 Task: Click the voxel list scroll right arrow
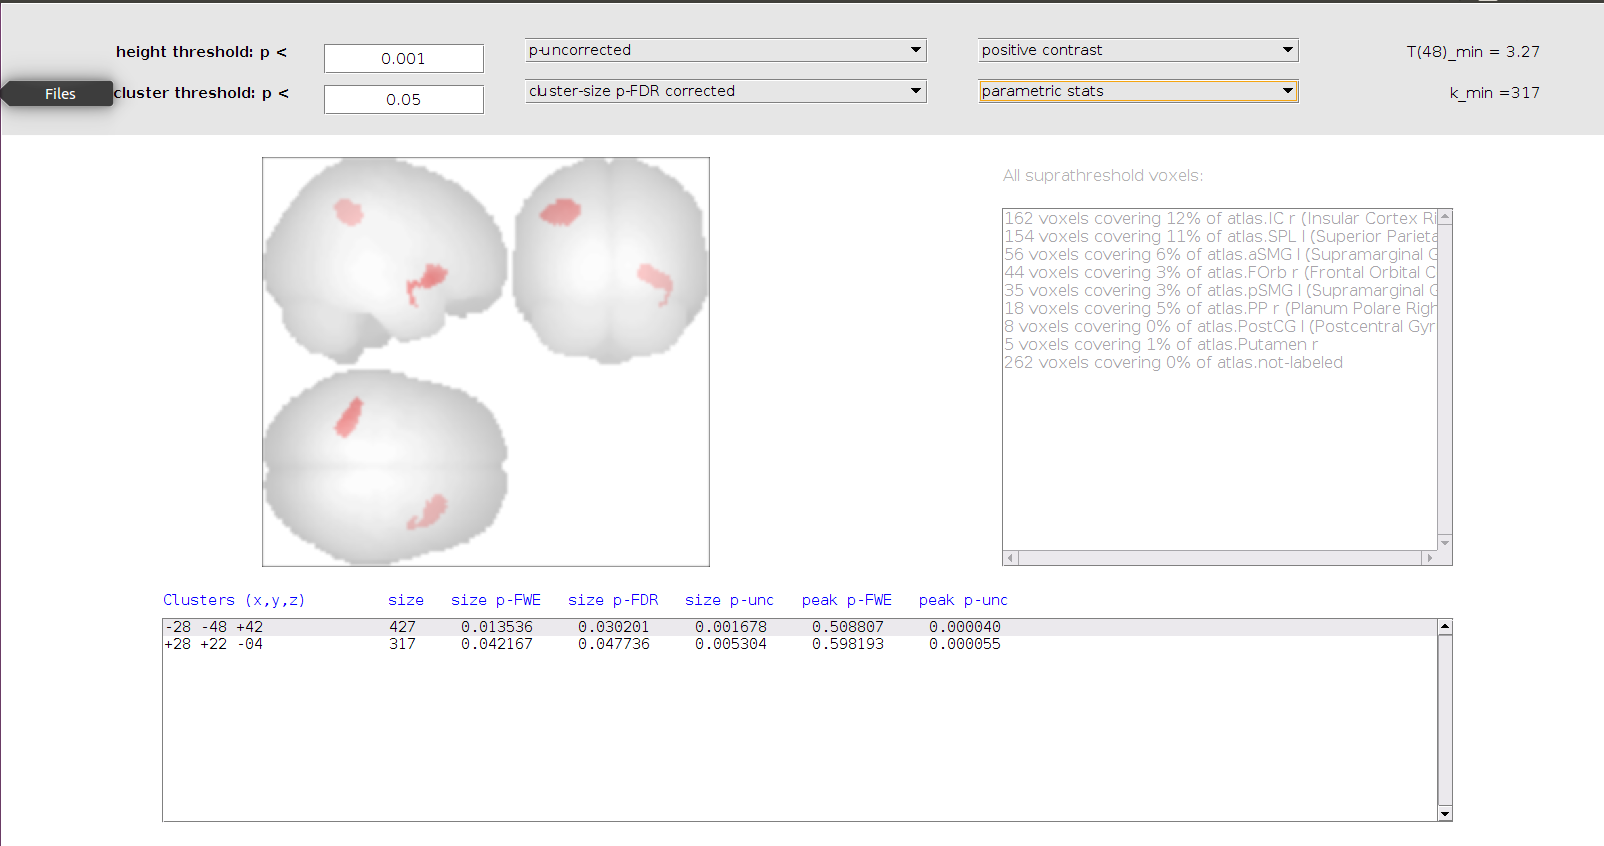(x=1429, y=558)
